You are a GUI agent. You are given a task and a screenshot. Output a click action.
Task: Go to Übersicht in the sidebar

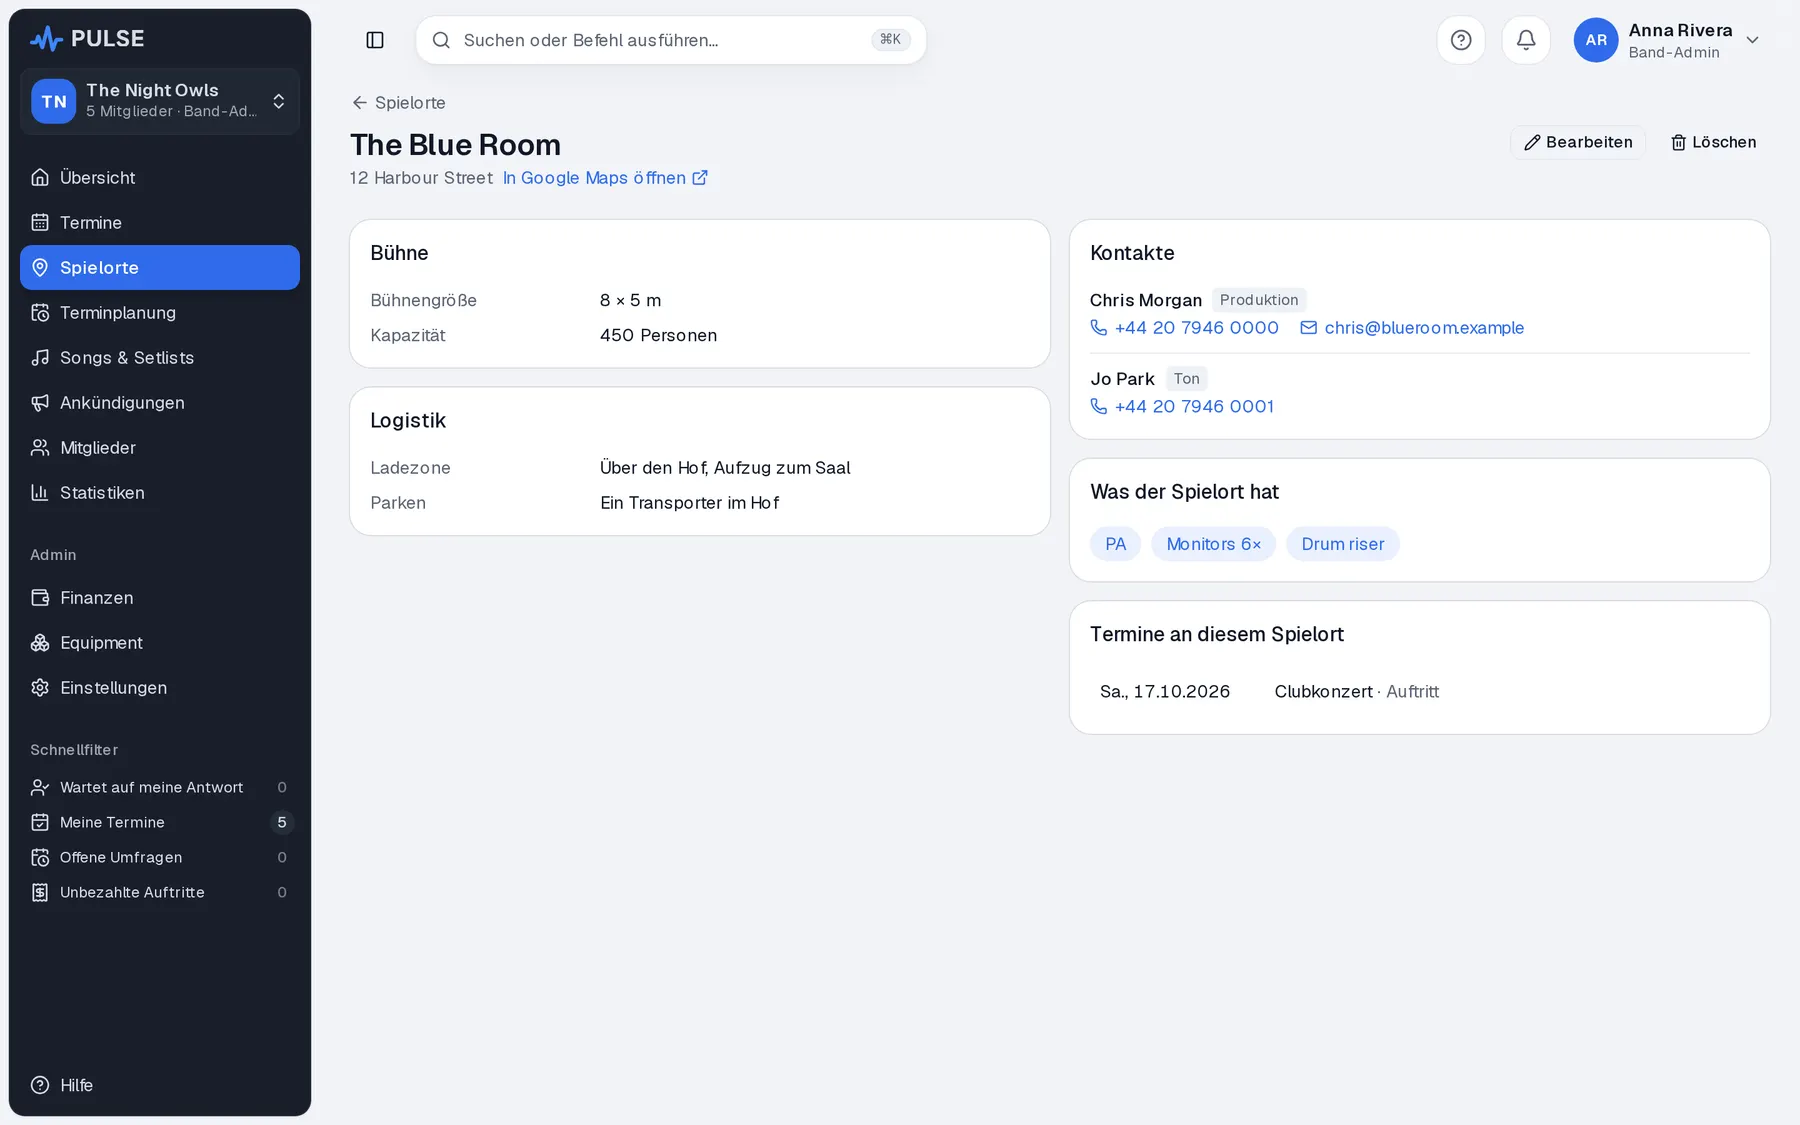pos(160,178)
